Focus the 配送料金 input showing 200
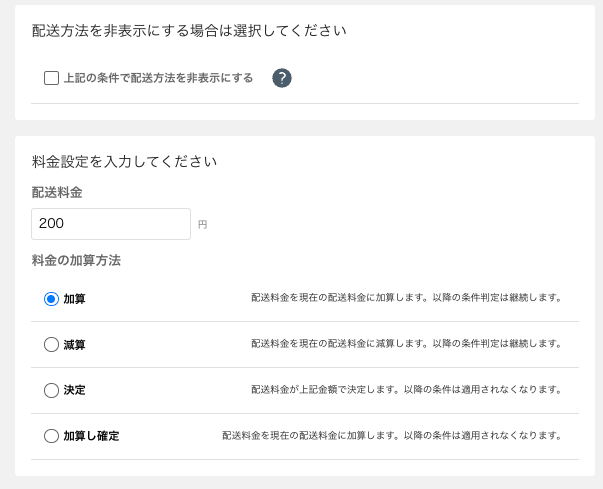603x489 pixels. (110, 224)
